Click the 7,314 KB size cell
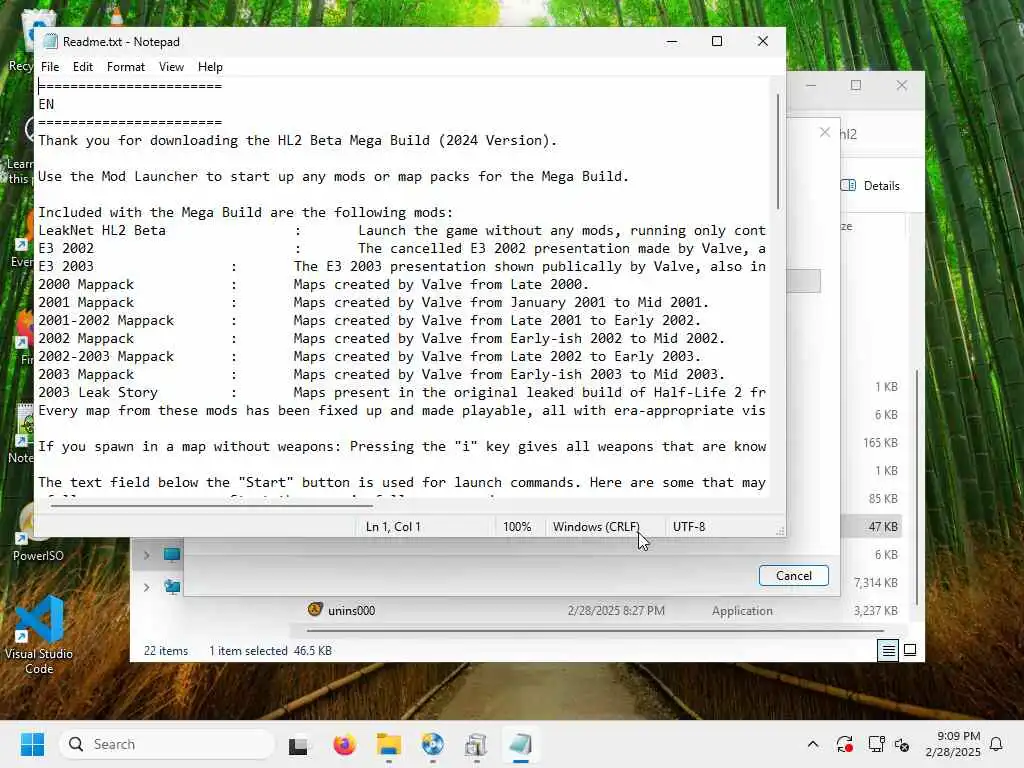Screen dimensions: 1024x768 tap(876, 583)
